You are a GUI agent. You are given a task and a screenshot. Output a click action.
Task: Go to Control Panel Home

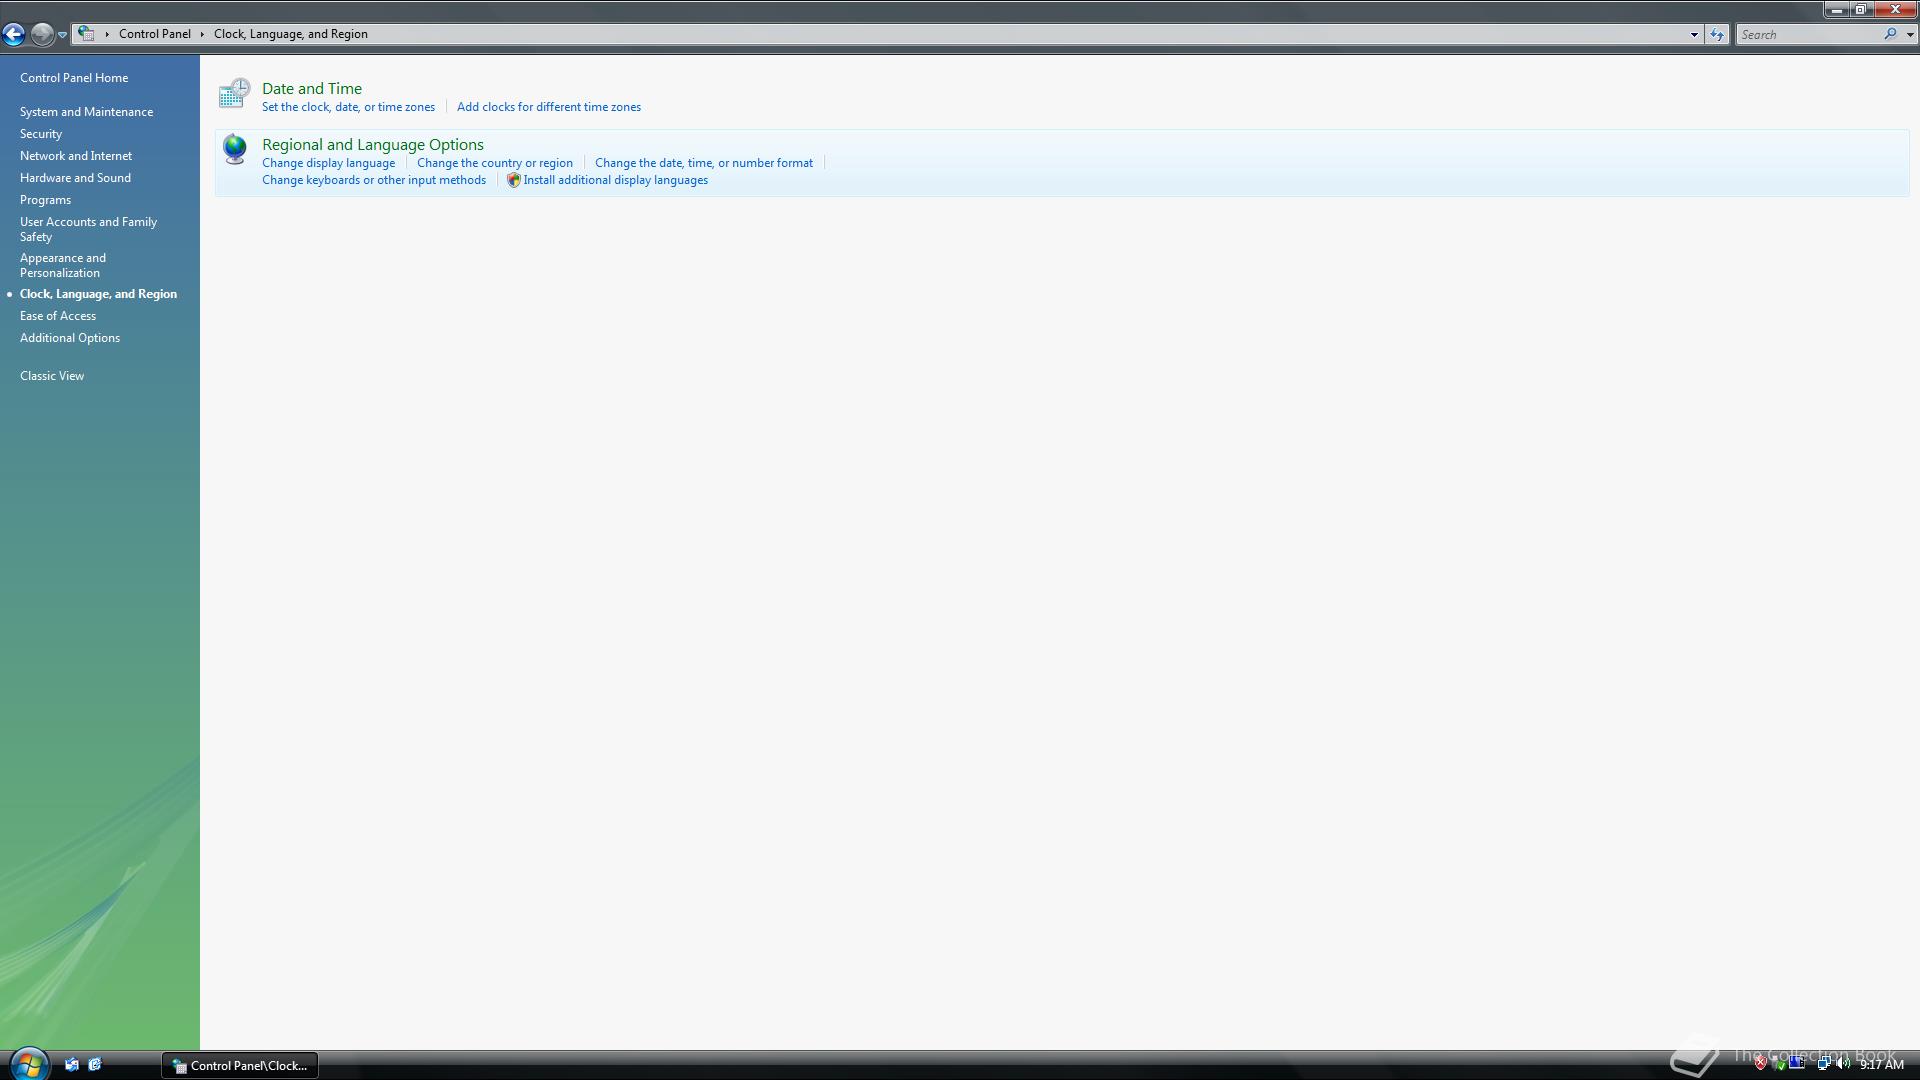tap(74, 78)
